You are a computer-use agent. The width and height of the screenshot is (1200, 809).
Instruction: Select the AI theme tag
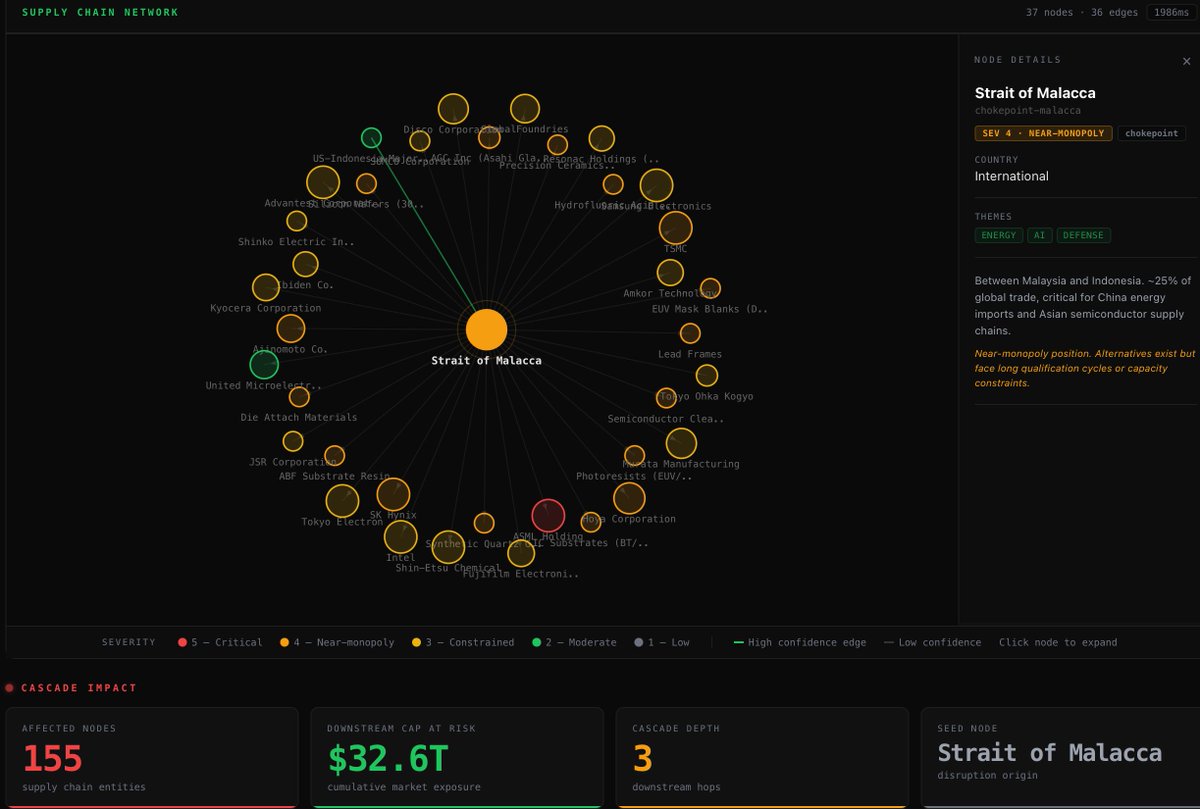1040,236
